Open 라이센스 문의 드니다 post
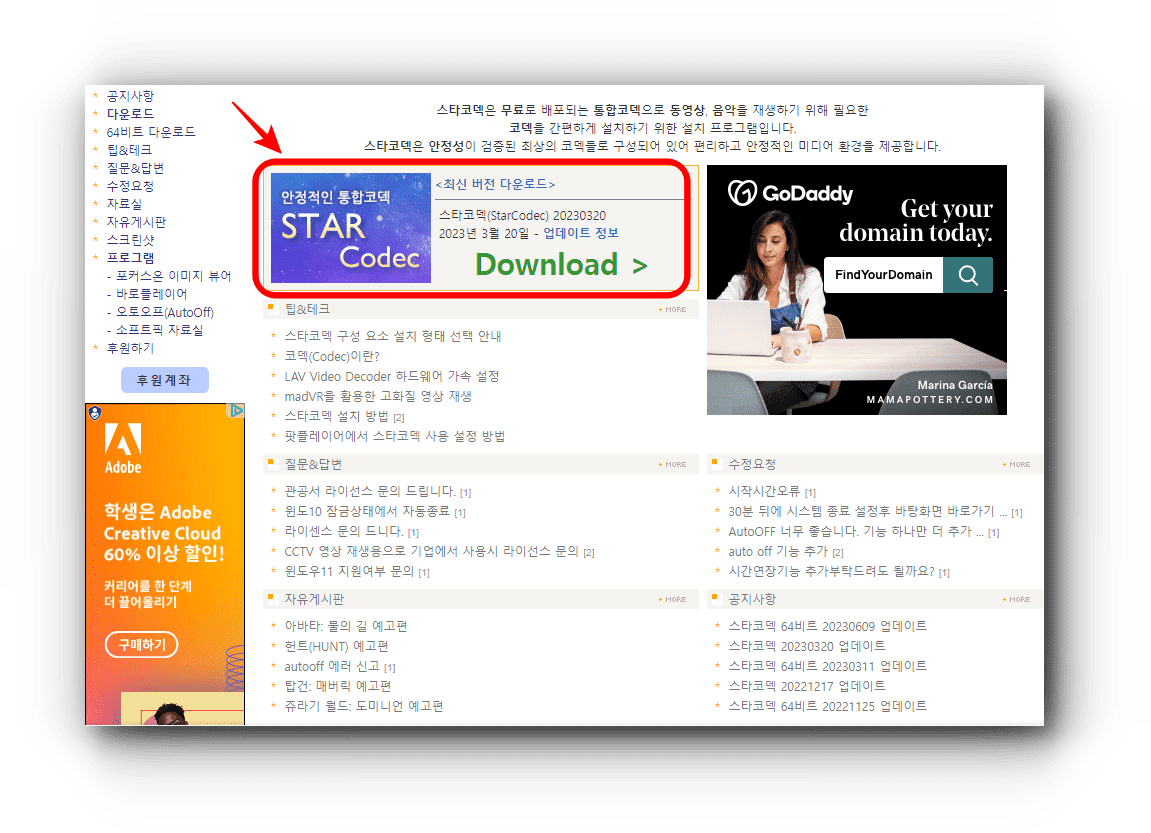Viewport: 1151px width, 833px height. [x=344, y=531]
